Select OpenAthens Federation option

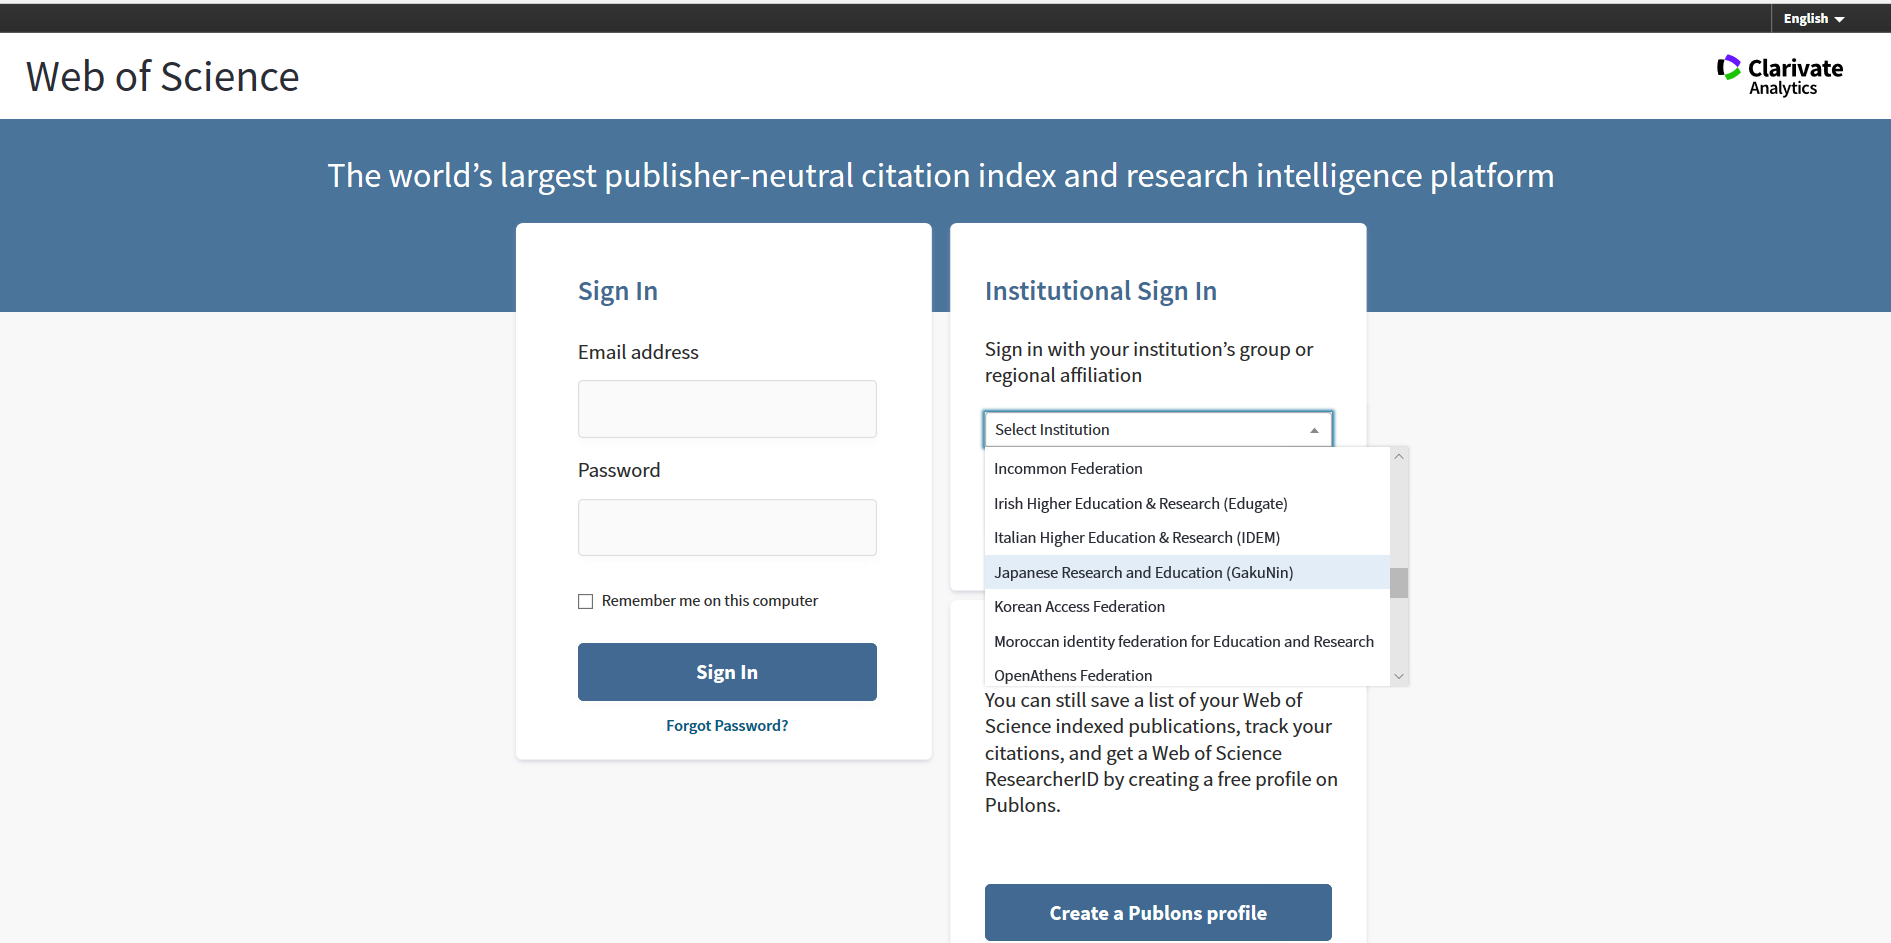(1187, 675)
